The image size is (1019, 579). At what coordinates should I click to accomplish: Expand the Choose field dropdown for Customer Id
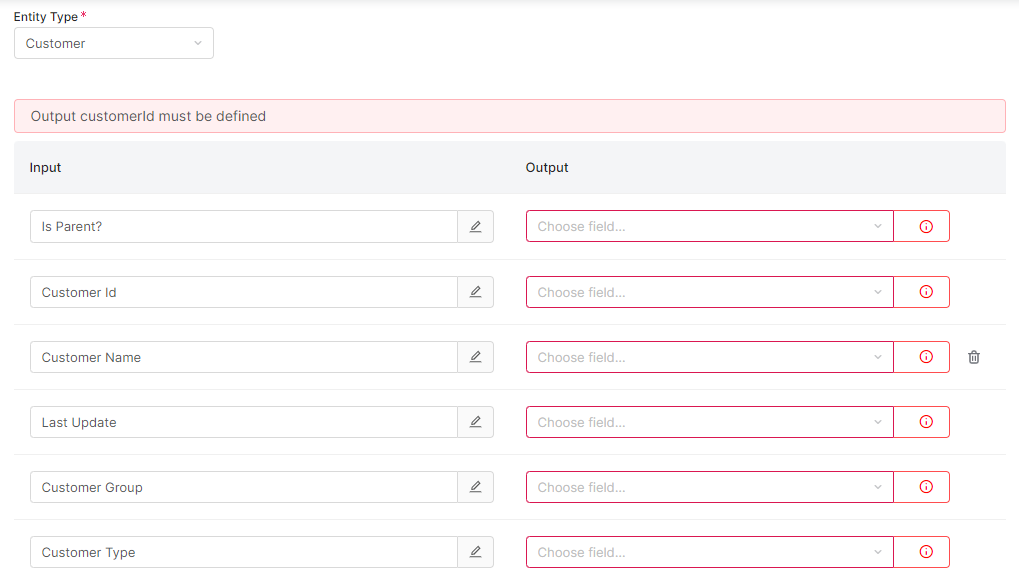tap(709, 292)
